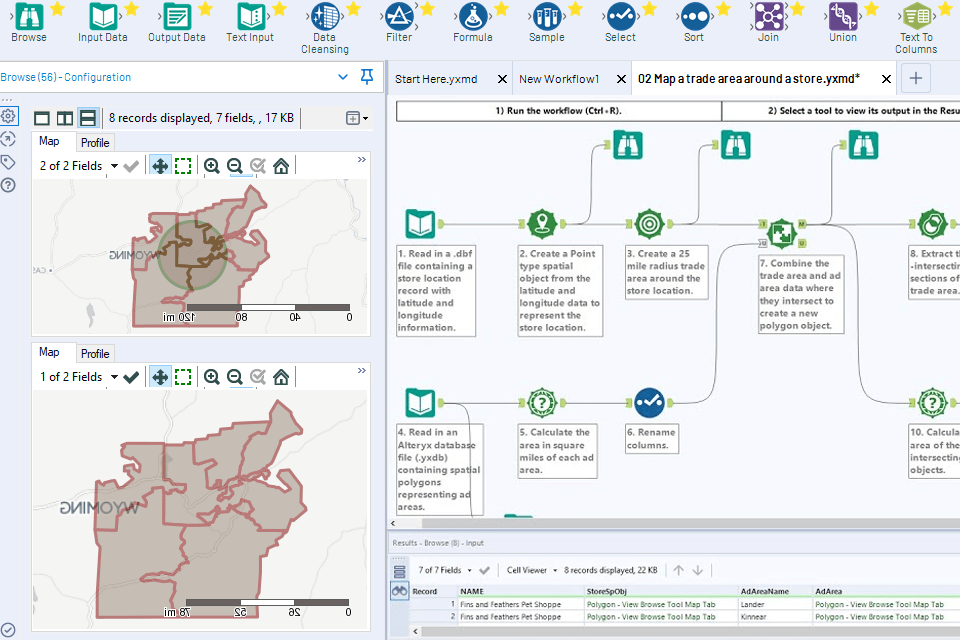Viewport: 960px width, 640px height.
Task: Open the Profile tab of the bottom map
Action: point(95,354)
